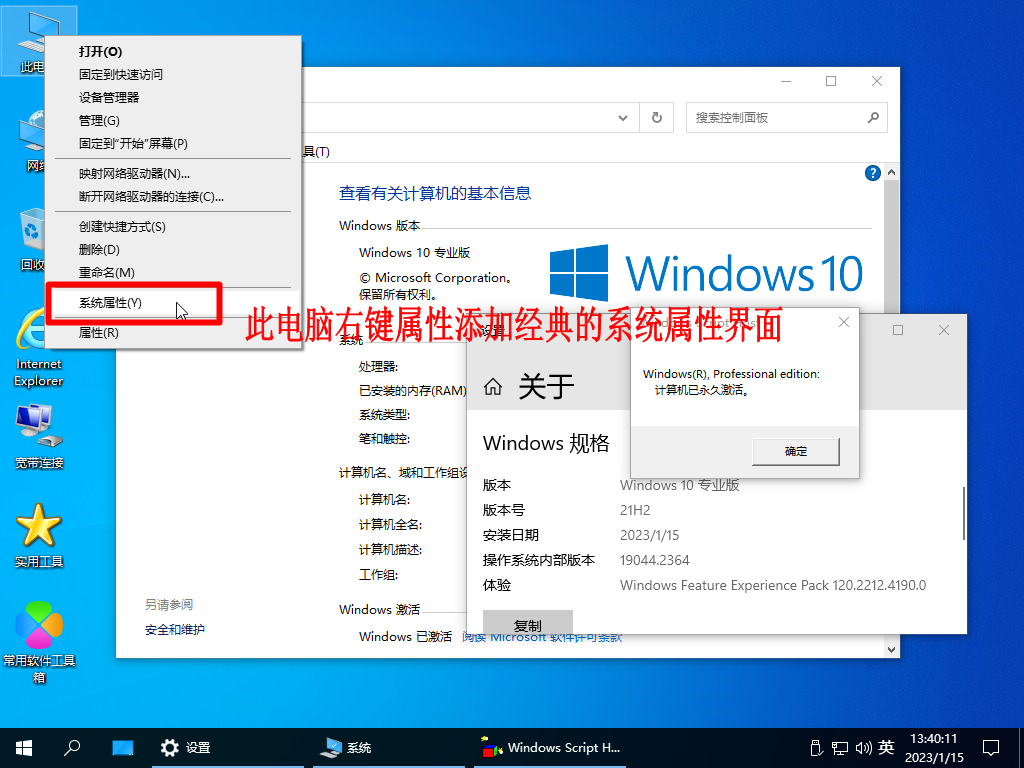Switch to Windows Script Host taskbar item
This screenshot has width=1024, height=768.
tap(549, 748)
